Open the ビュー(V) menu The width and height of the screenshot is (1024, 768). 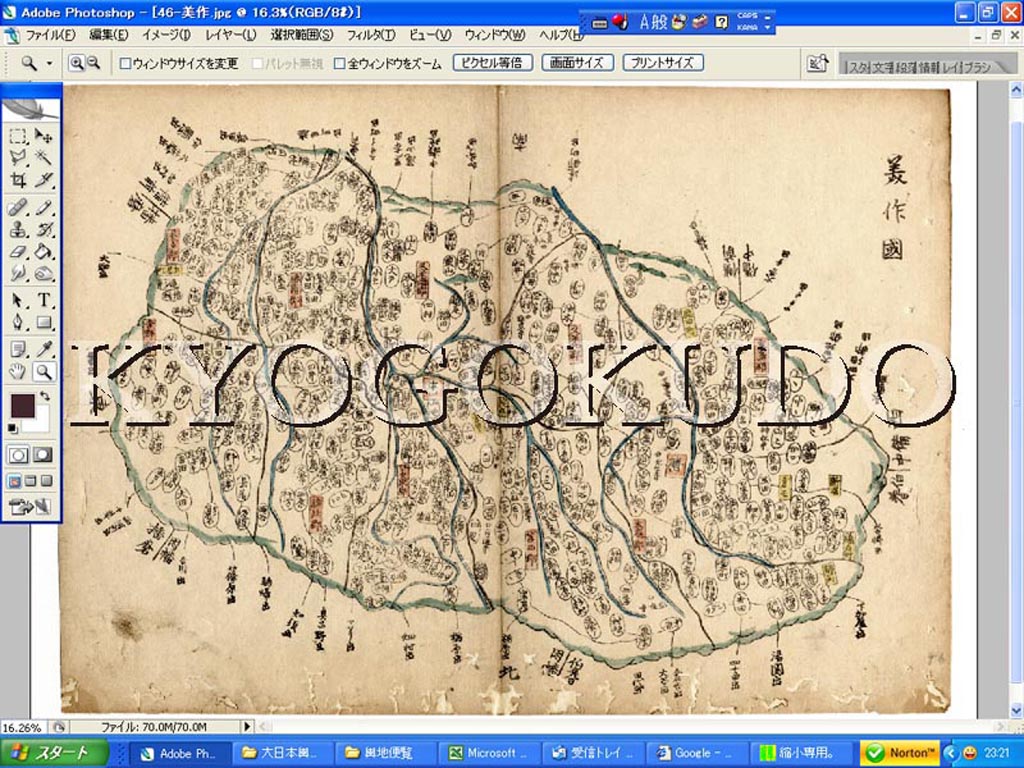coord(430,35)
